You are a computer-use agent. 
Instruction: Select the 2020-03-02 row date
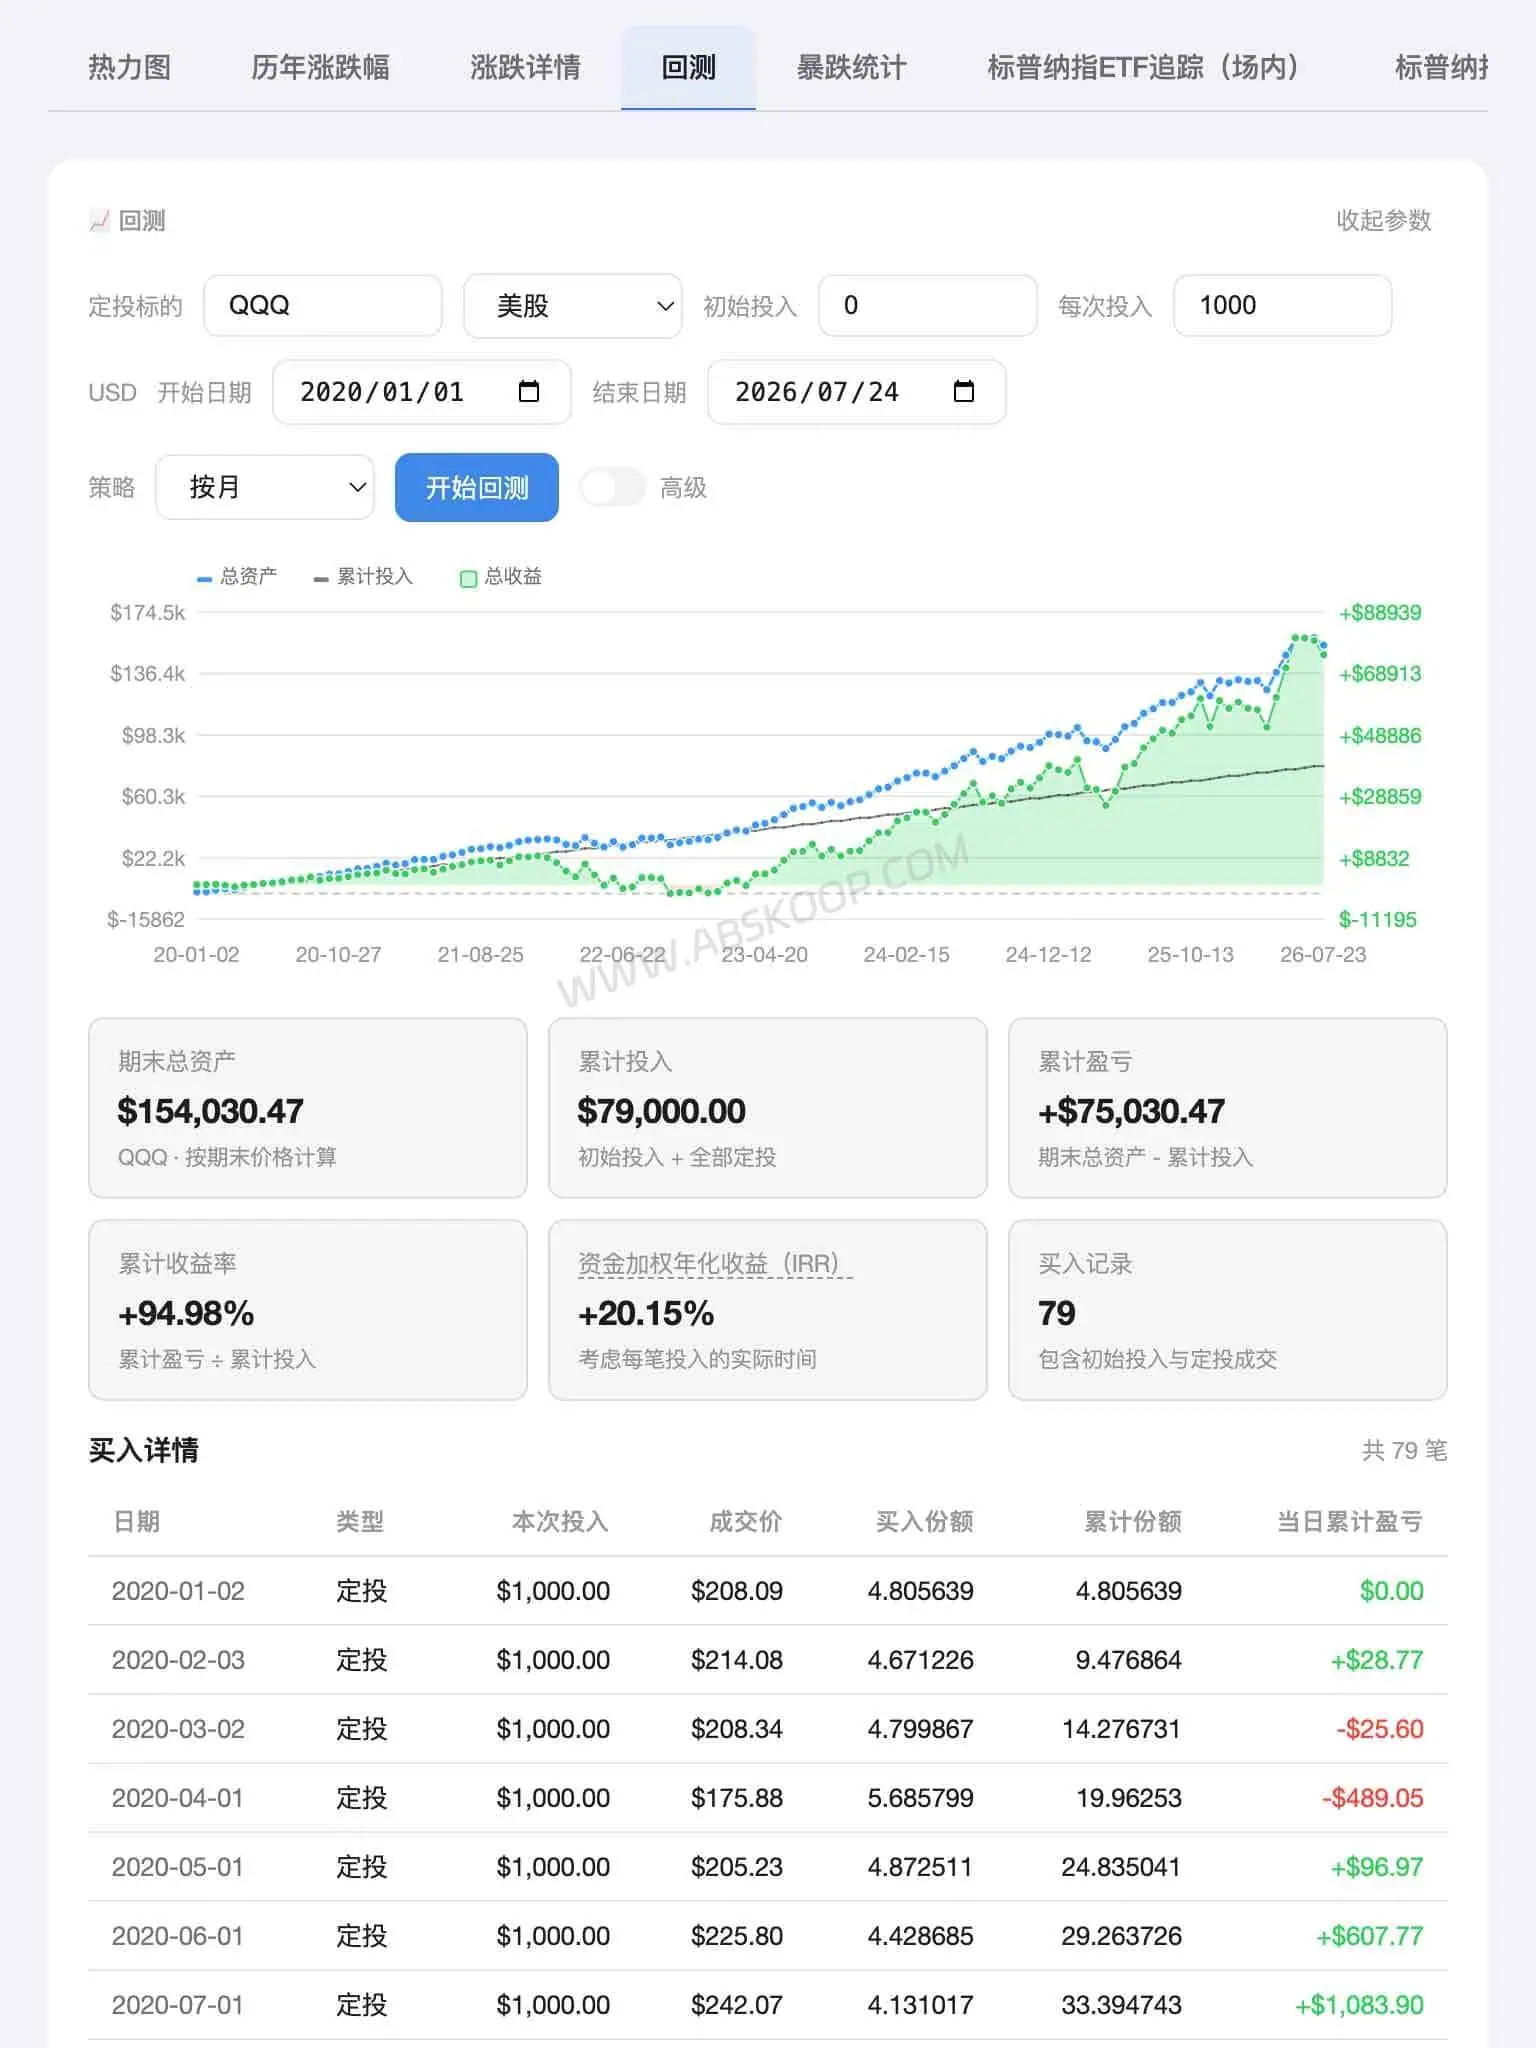[178, 1729]
